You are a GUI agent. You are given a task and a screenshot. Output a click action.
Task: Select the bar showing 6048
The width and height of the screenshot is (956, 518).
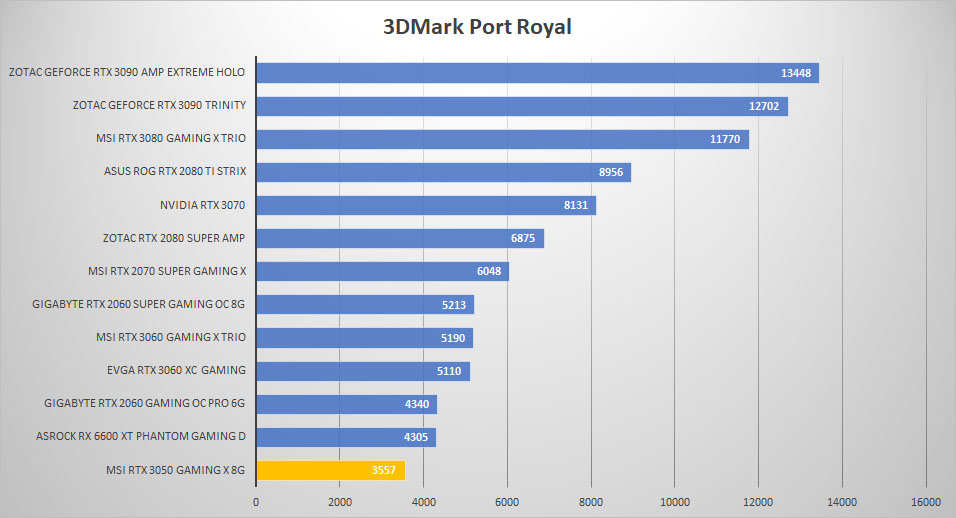[x=383, y=271]
